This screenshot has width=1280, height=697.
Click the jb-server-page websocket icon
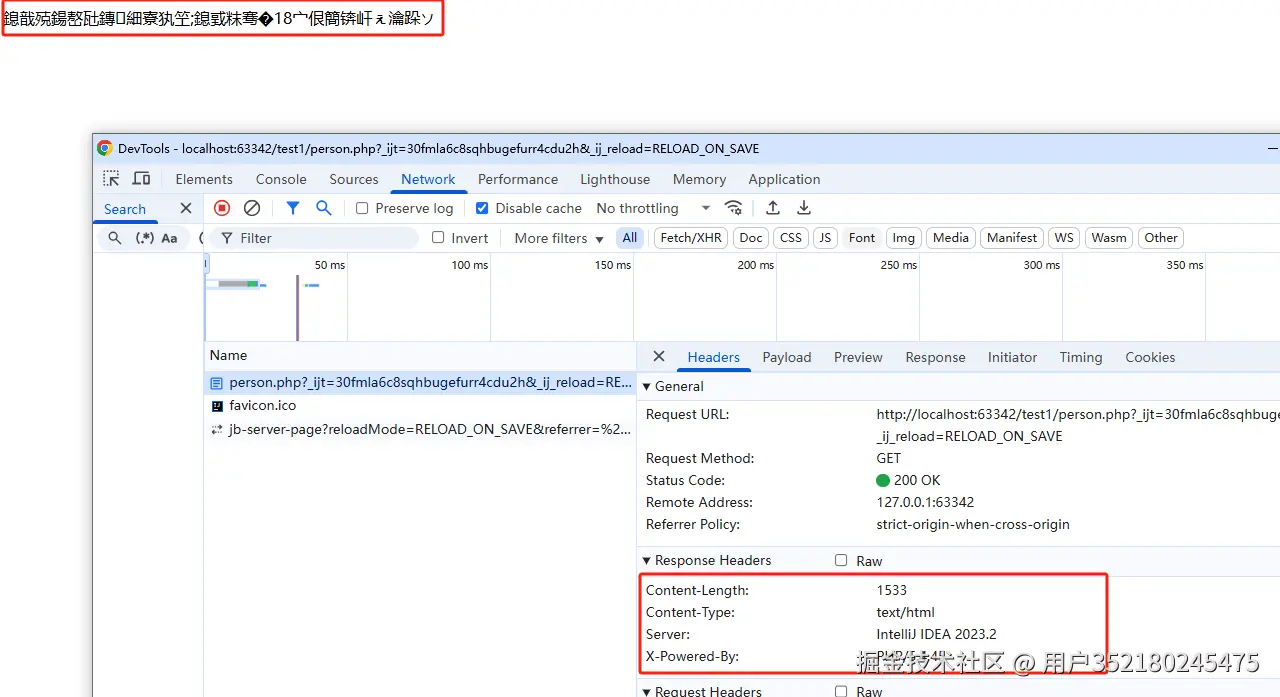pyautogui.click(x=216, y=429)
